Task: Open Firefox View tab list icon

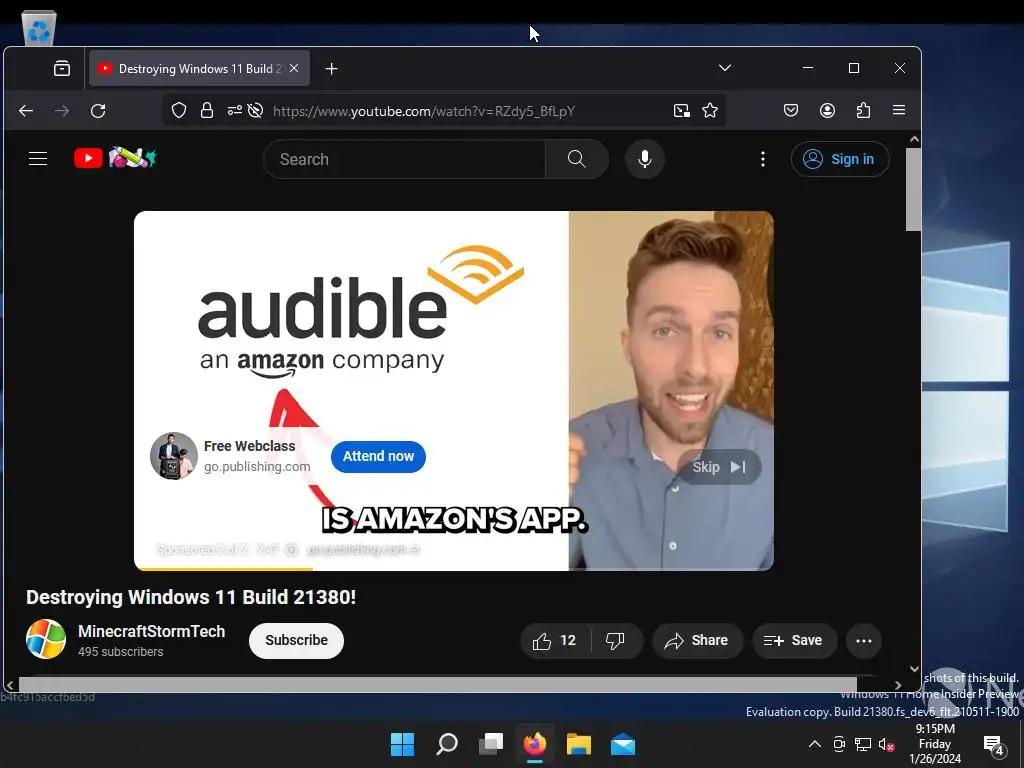Action: (x=62, y=69)
